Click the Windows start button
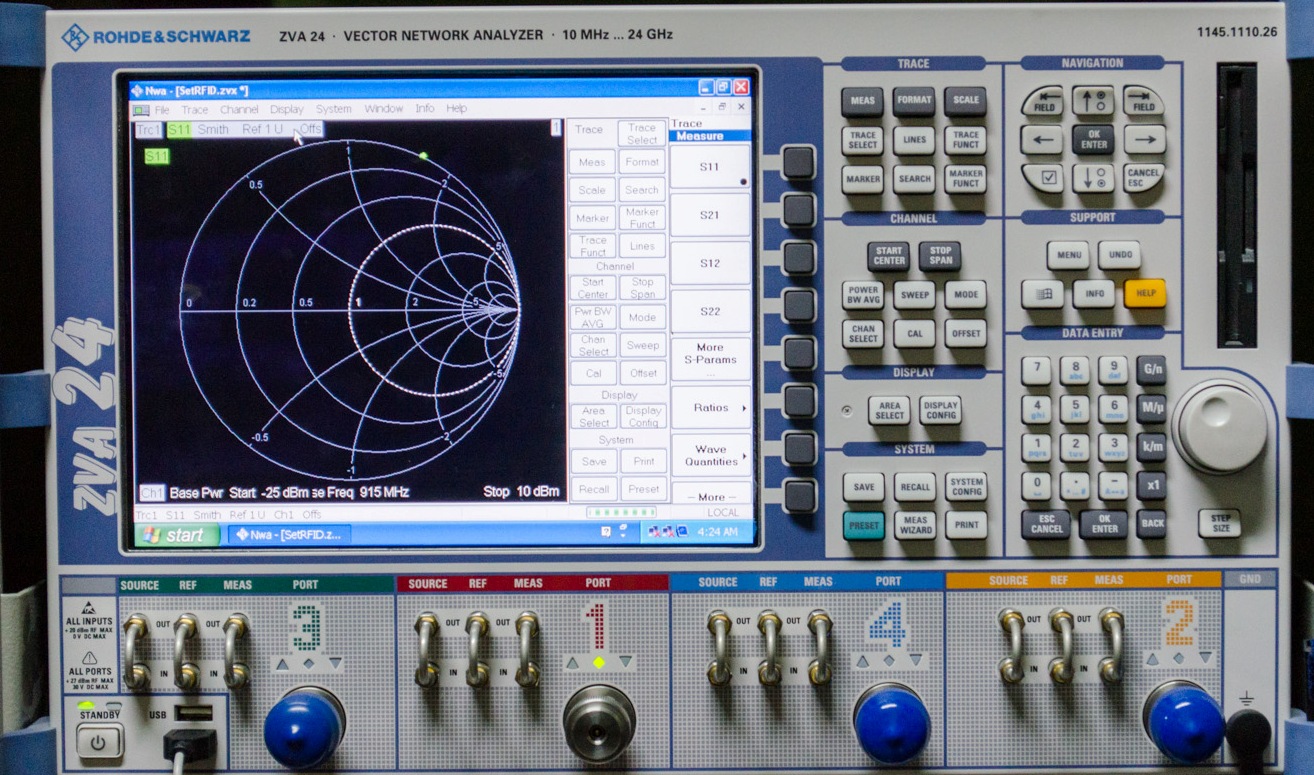The width and height of the screenshot is (1314, 775). click(176, 535)
